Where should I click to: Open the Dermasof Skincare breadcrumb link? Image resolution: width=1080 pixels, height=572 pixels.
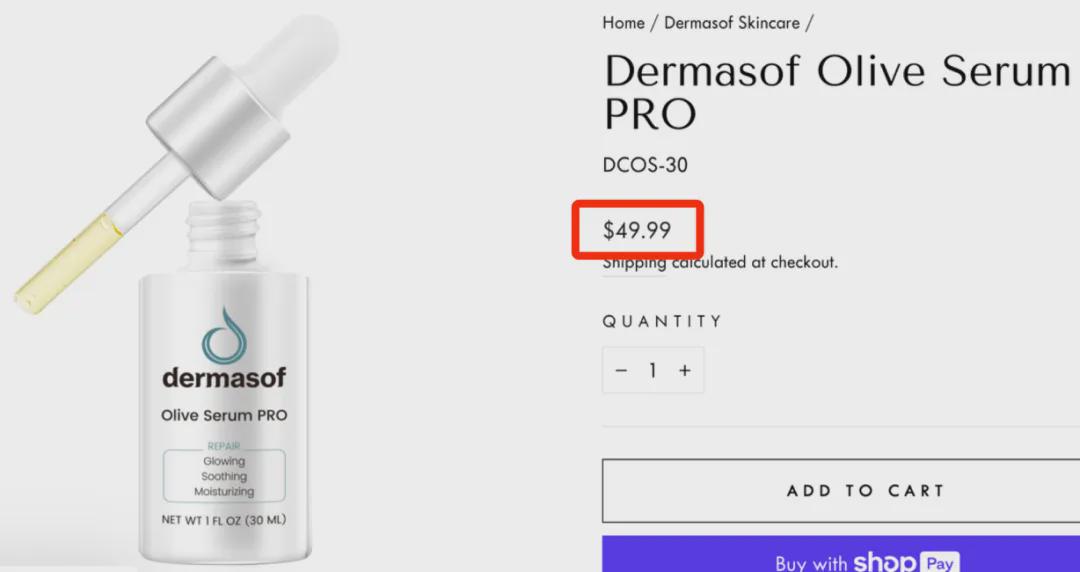click(x=732, y=23)
